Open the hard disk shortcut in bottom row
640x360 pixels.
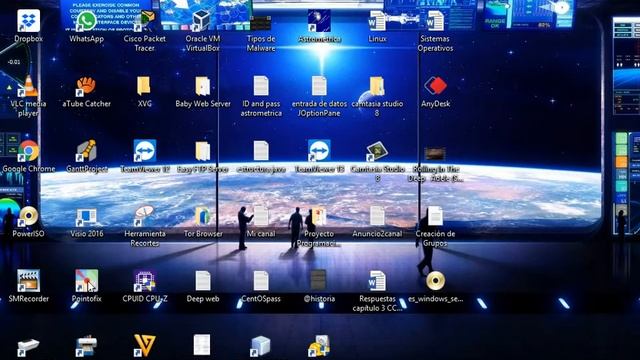[319, 346]
